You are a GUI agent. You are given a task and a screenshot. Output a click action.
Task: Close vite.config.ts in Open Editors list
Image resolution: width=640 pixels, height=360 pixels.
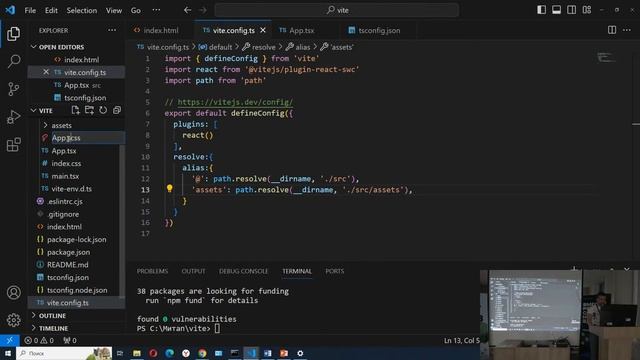(x=46, y=72)
